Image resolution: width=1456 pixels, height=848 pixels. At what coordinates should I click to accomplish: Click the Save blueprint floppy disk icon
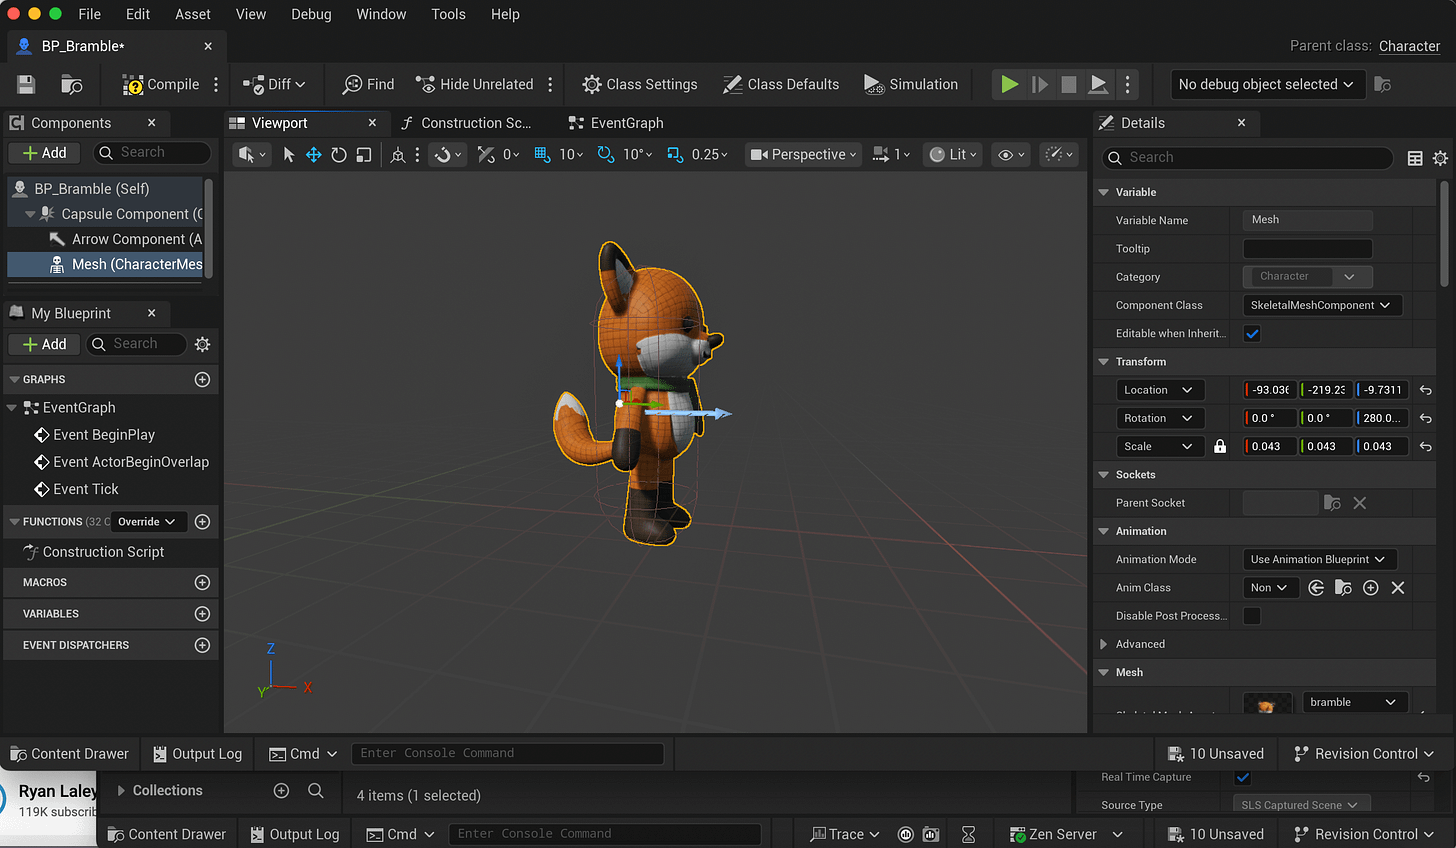click(26, 85)
